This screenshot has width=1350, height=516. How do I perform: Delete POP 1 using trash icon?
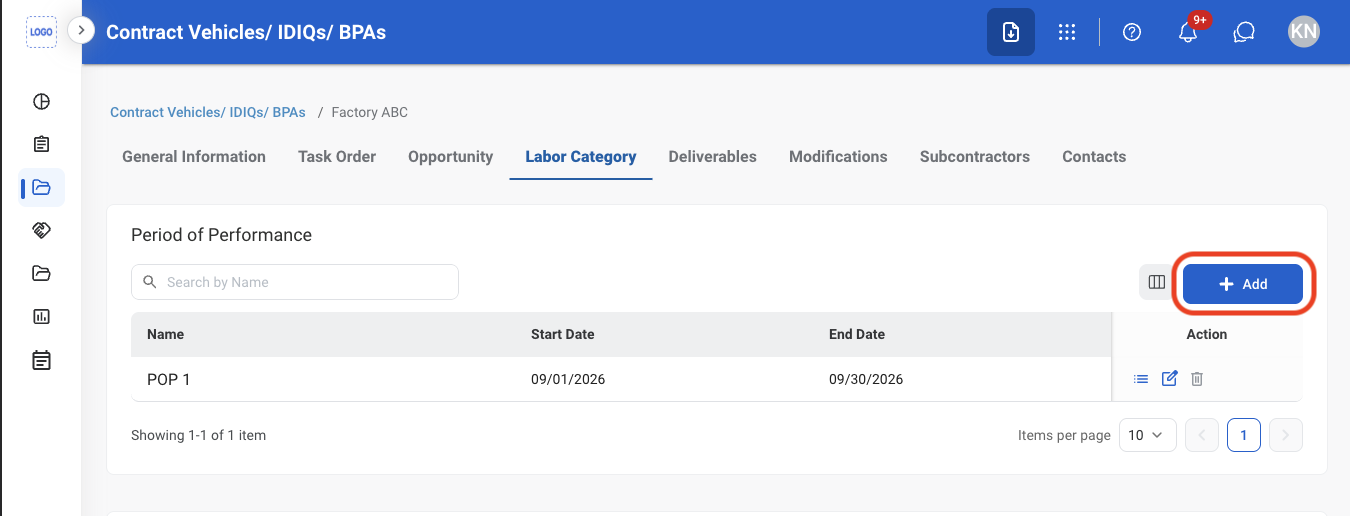pyautogui.click(x=1197, y=379)
